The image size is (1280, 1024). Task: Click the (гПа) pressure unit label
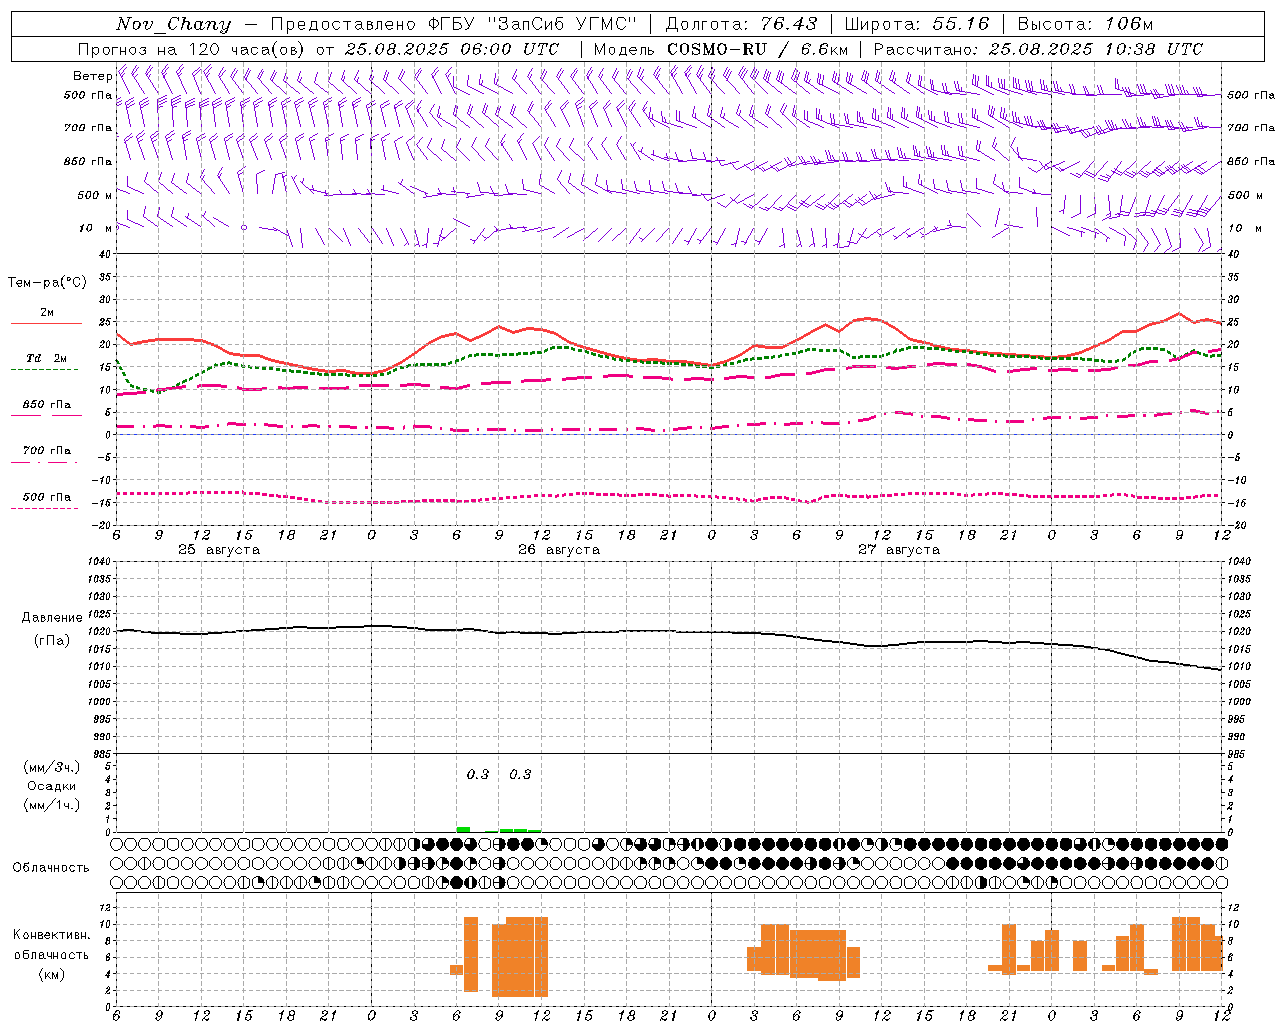point(52,641)
